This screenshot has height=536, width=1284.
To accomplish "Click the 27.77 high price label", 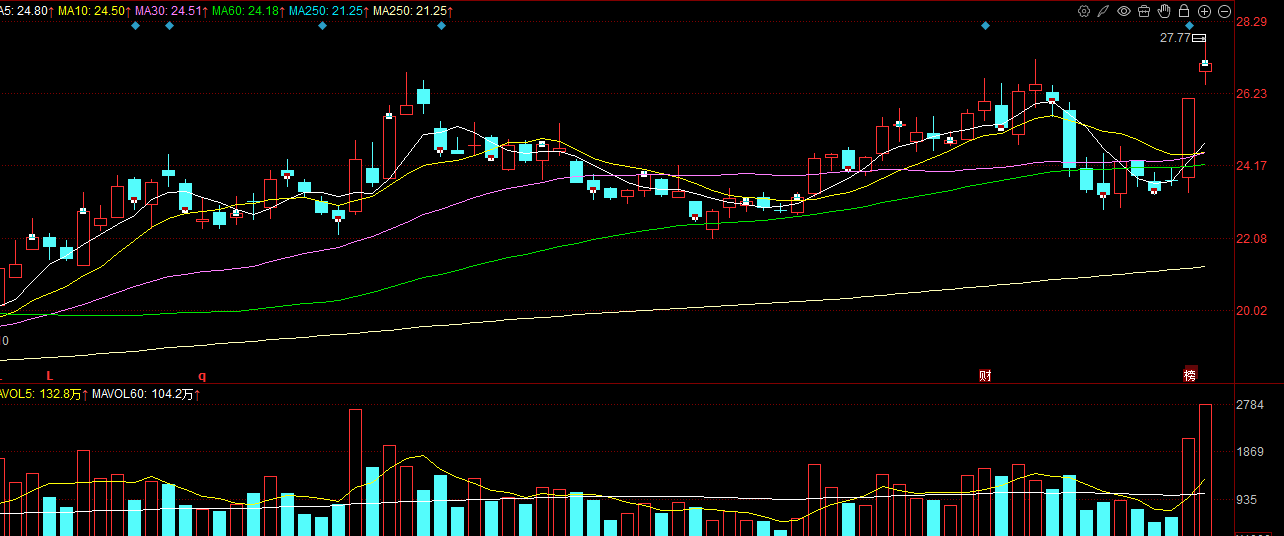I will coord(1175,38).
